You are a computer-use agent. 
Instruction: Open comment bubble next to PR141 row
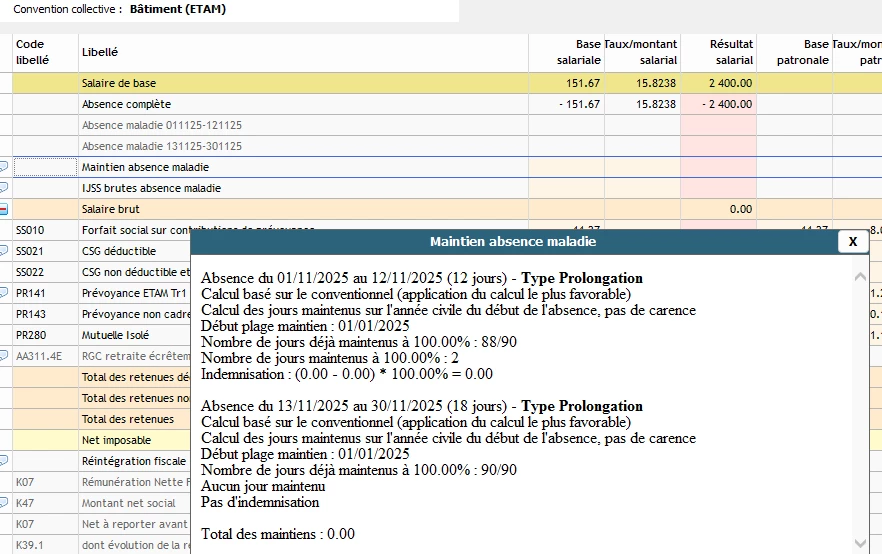(x=3, y=293)
